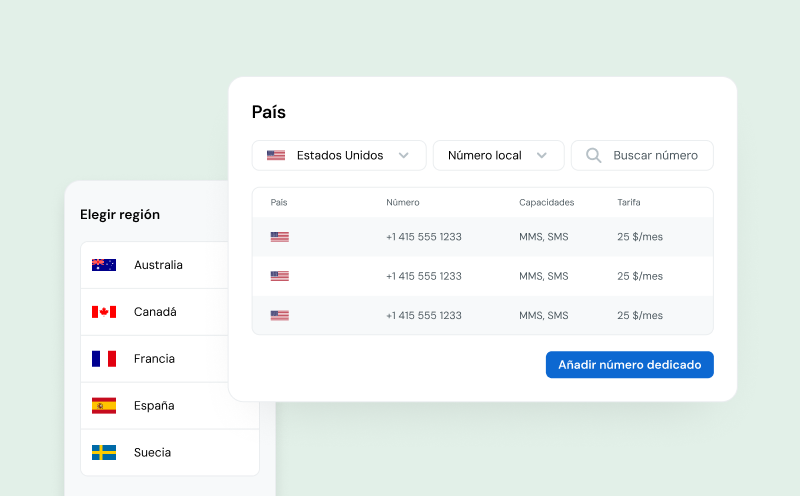Click the Tarifa column header
This screenshot has width=800, height=496.
tap(629, 203)
